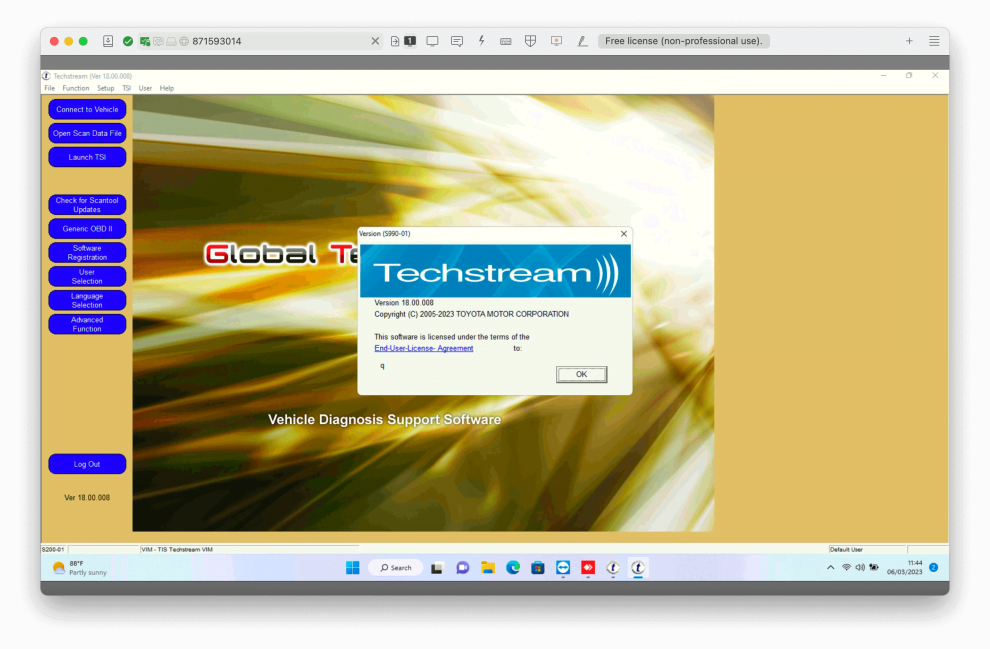Image resolution: width=990 pixels, height=649 pixels.
Task: Launch TIS from the sidebar
Action: coord(87,157)
